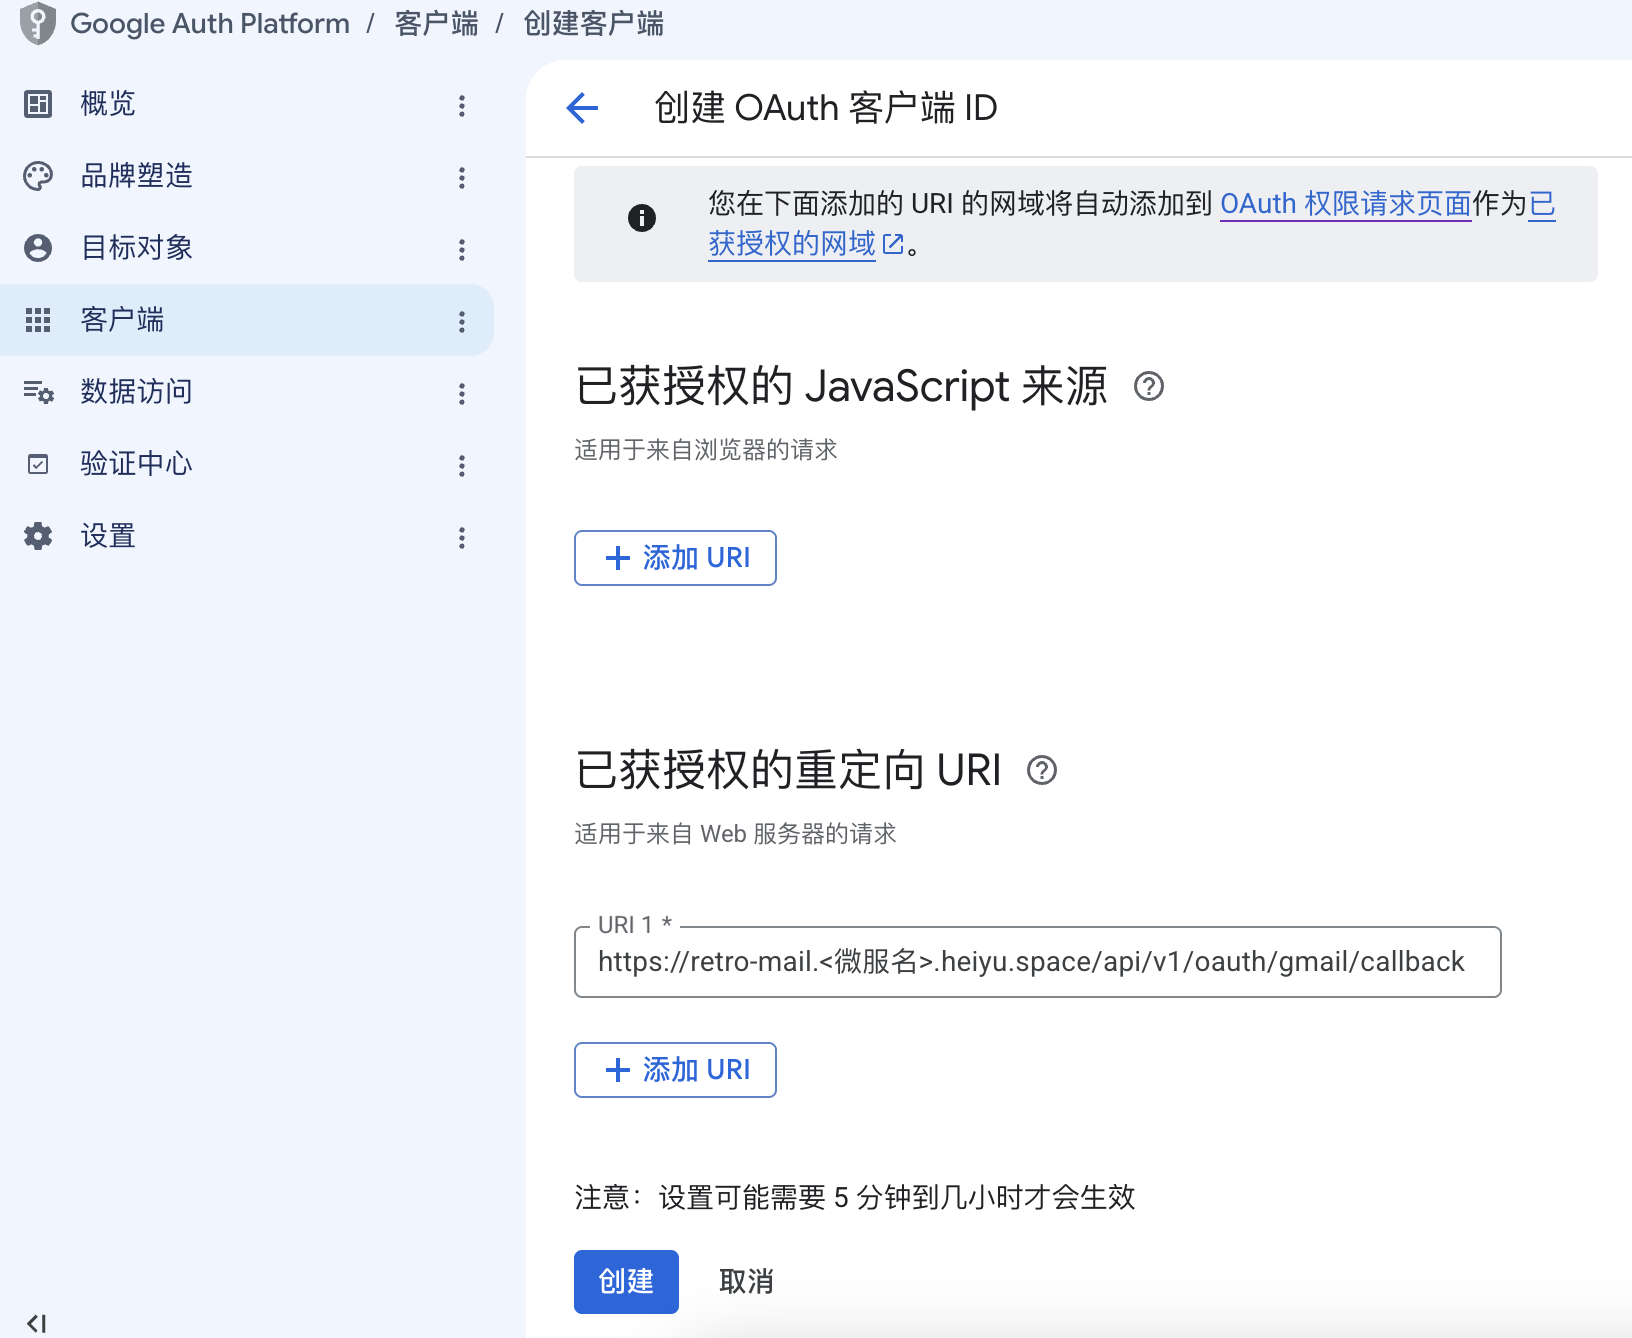This screenshot has width=1632, height=1338.
Task: Click the Google Auth Platform shield icon
Action: 38,23
